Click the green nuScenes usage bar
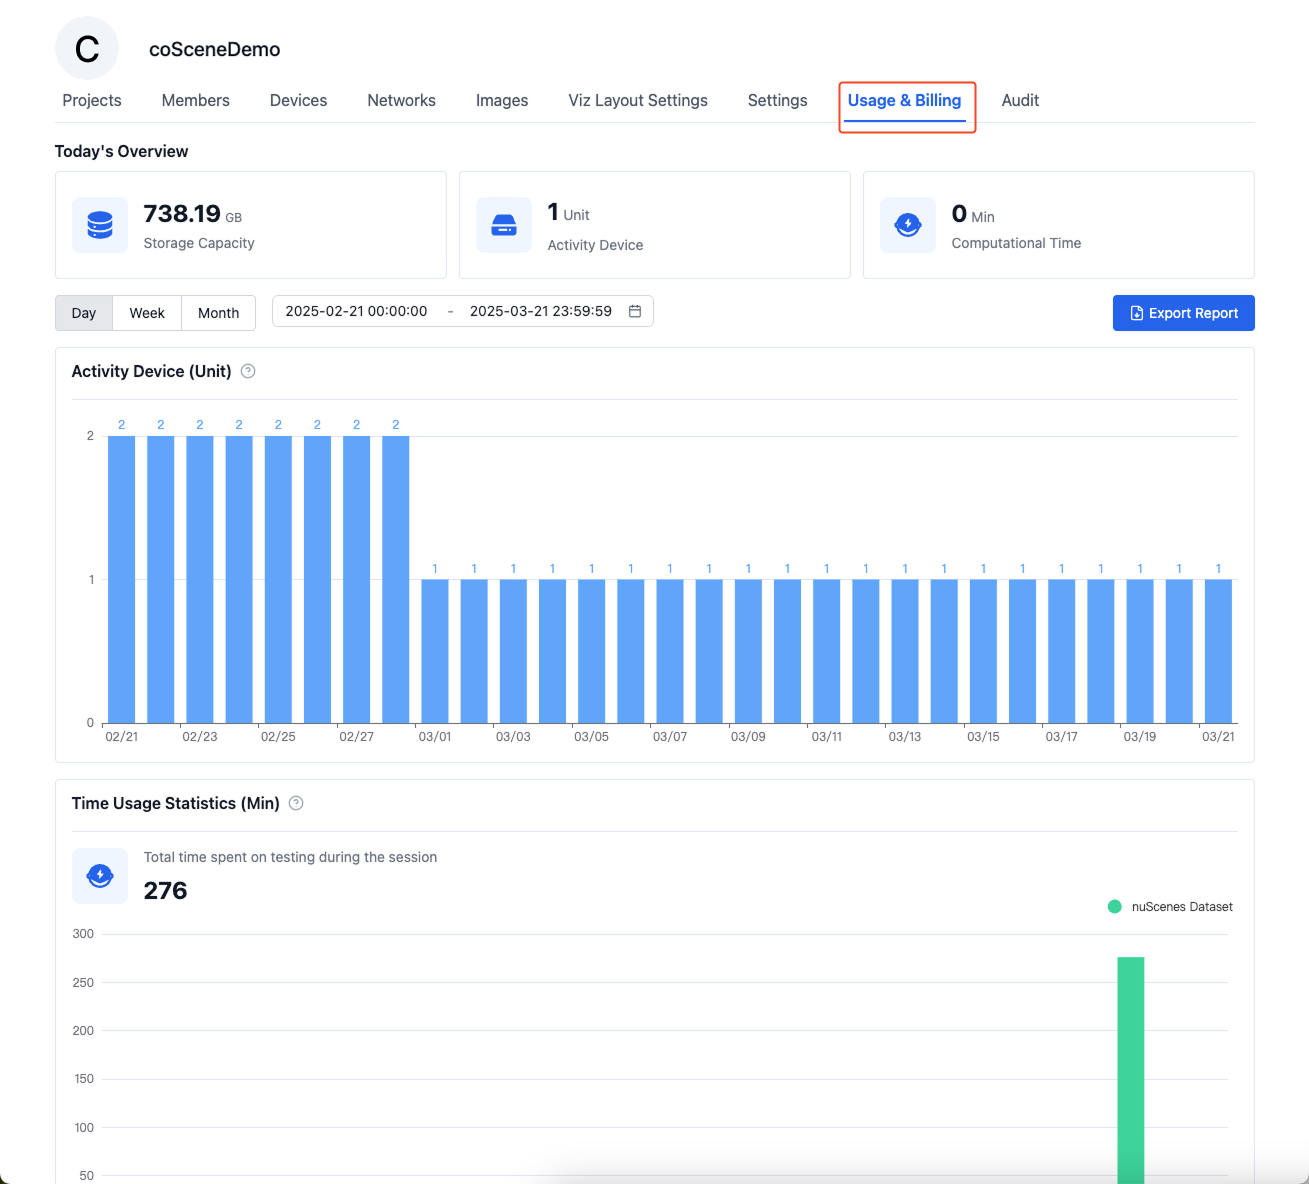Image resolution: width=1309 pixels, height=1184 pixels. [1131, 1070]
